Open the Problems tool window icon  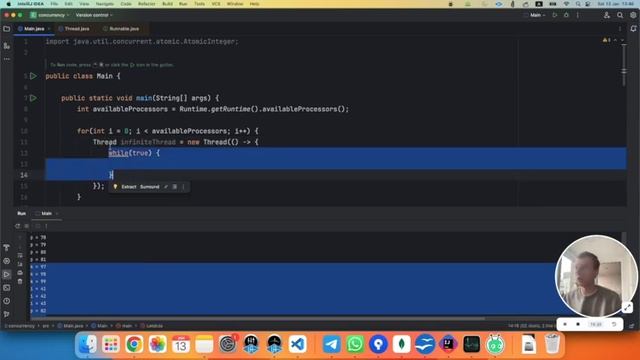coord(7,301)
